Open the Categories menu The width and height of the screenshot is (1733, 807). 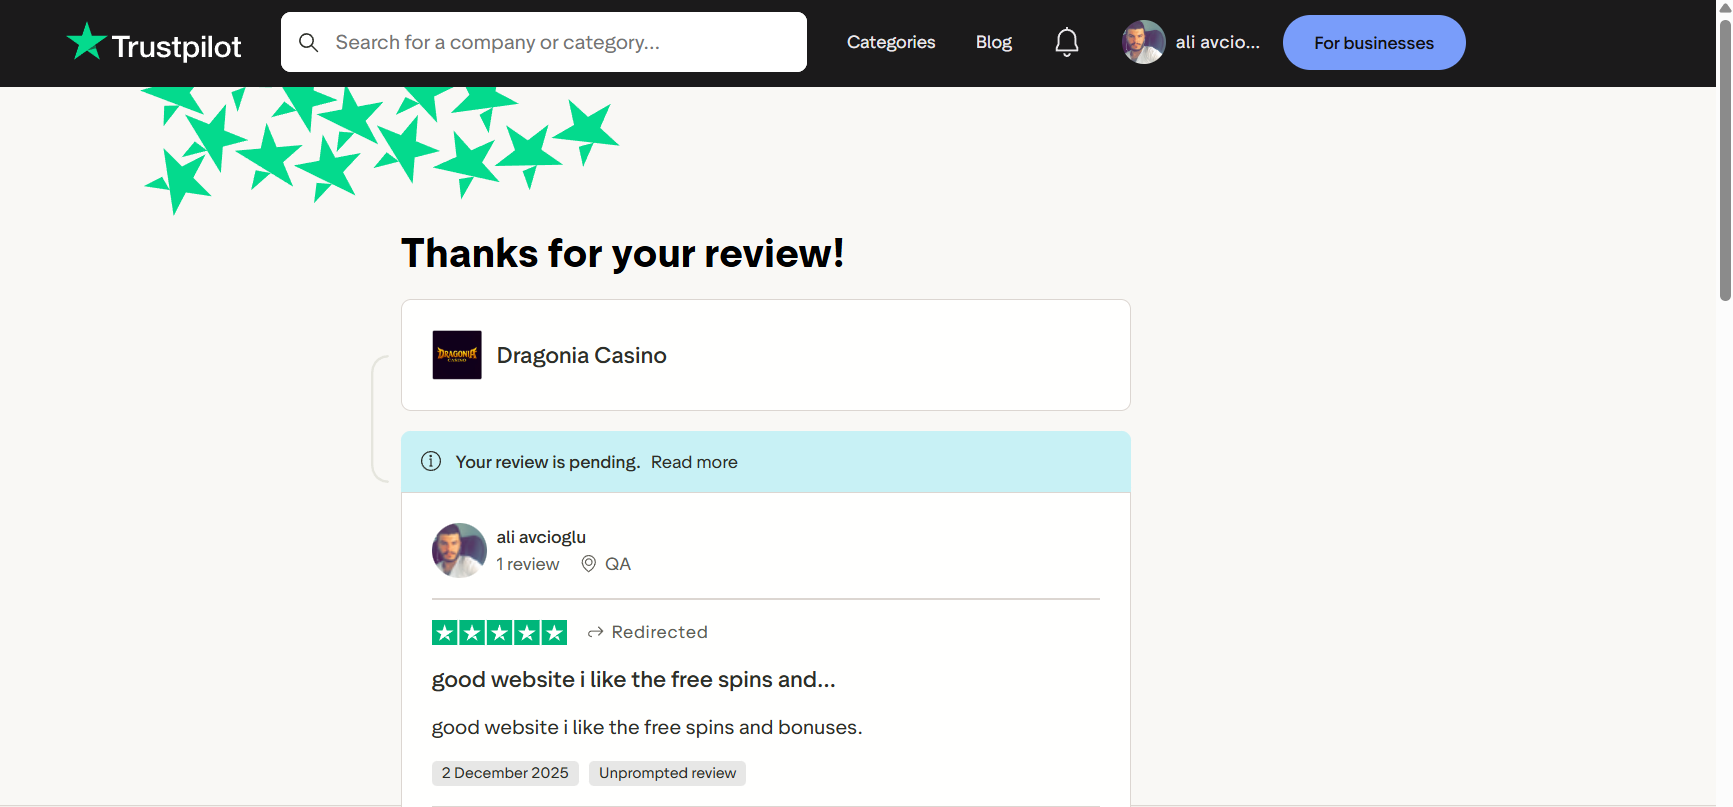[x=891, y=42]
